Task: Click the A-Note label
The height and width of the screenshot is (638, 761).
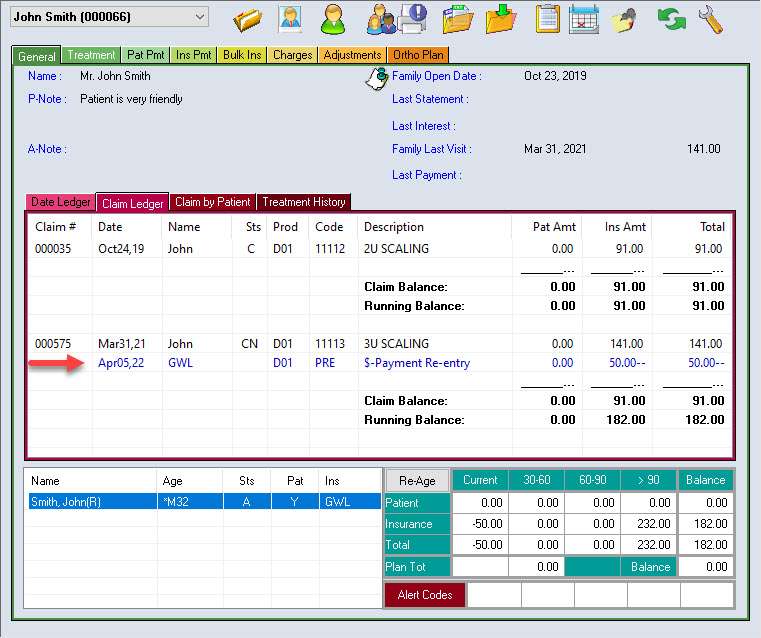Action: pyautogui.click(x=47, y=149)
